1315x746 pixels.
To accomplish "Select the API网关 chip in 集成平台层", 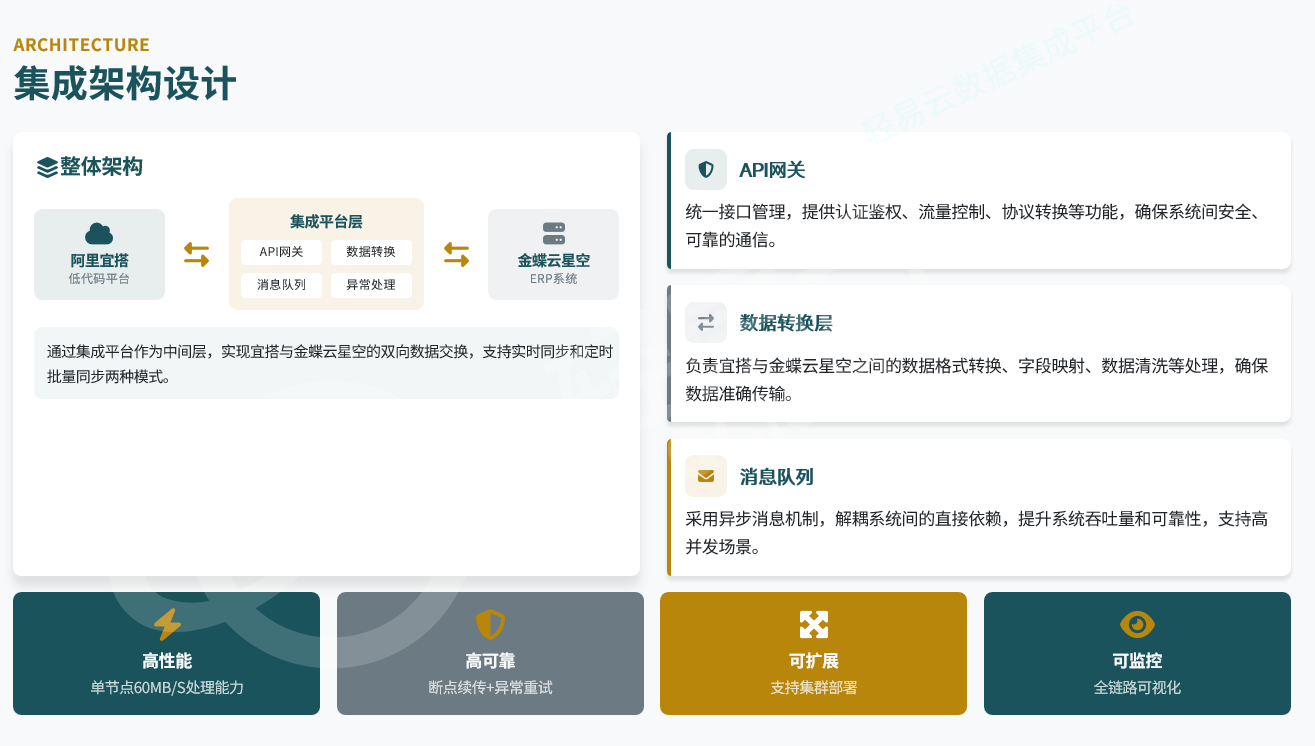I will tap(281, 252).
